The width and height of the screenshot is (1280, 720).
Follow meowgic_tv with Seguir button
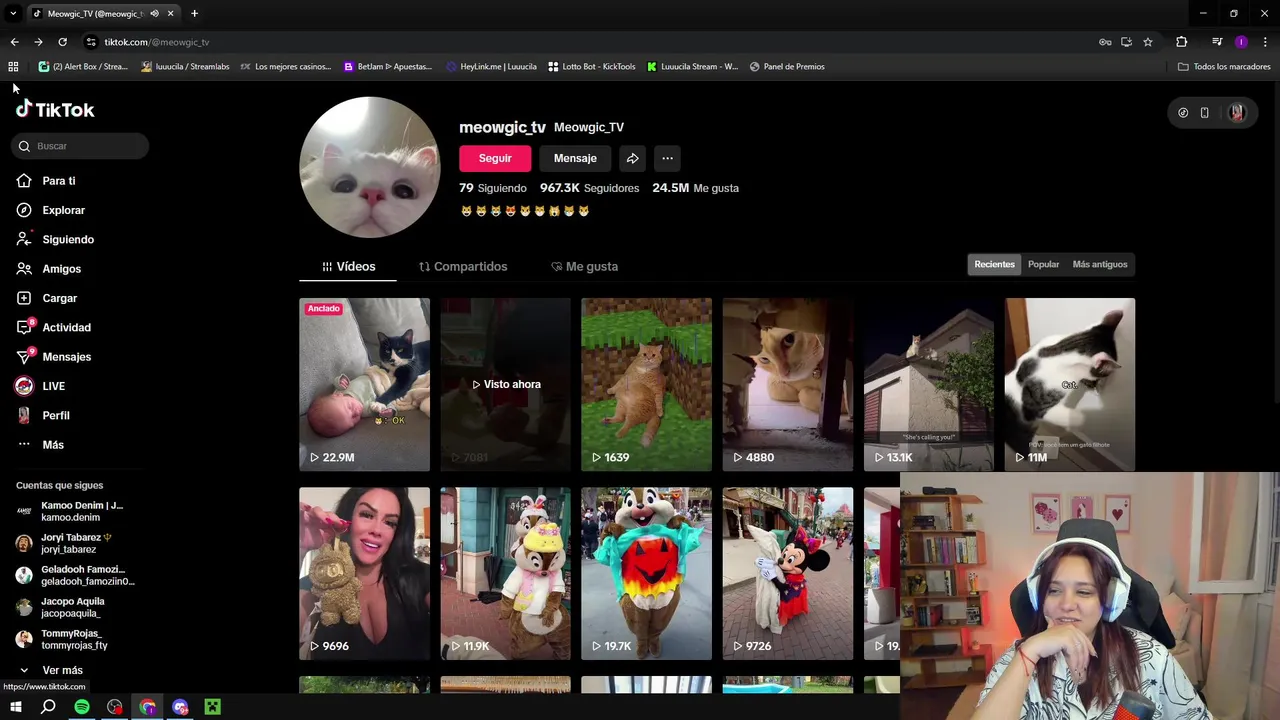495,158
